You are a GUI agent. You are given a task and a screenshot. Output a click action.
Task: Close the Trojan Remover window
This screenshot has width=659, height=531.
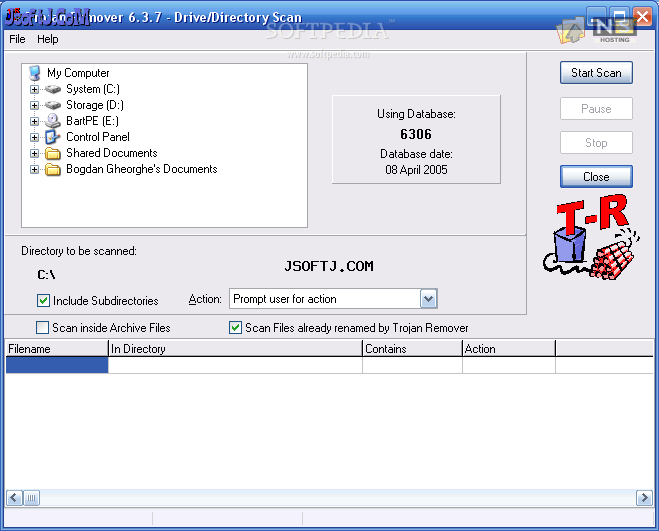click(642, 17)
